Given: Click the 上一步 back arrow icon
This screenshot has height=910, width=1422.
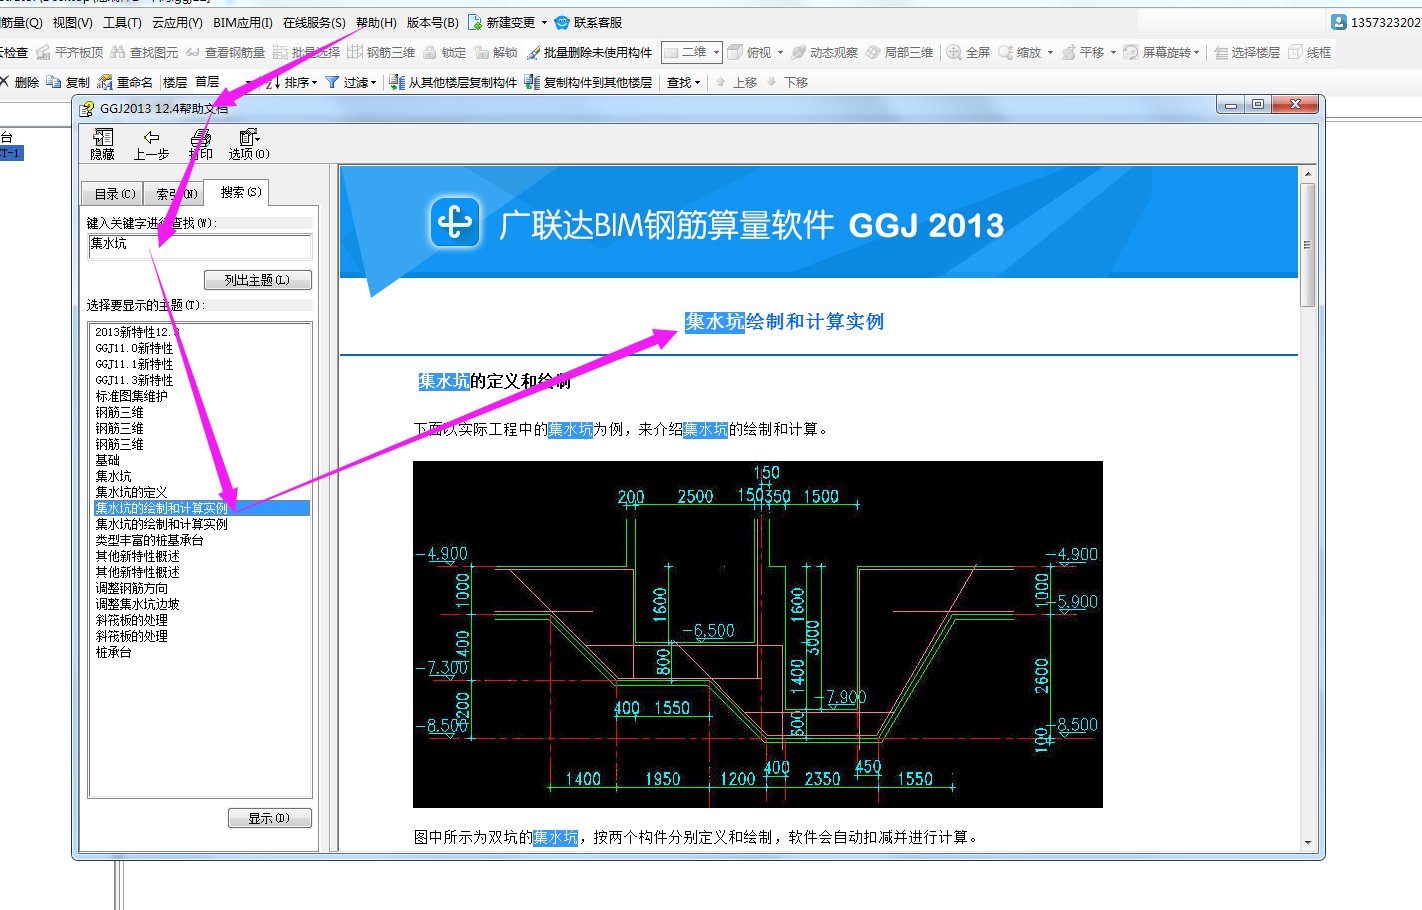Looking at the screenshot, I should pos(151,137).
